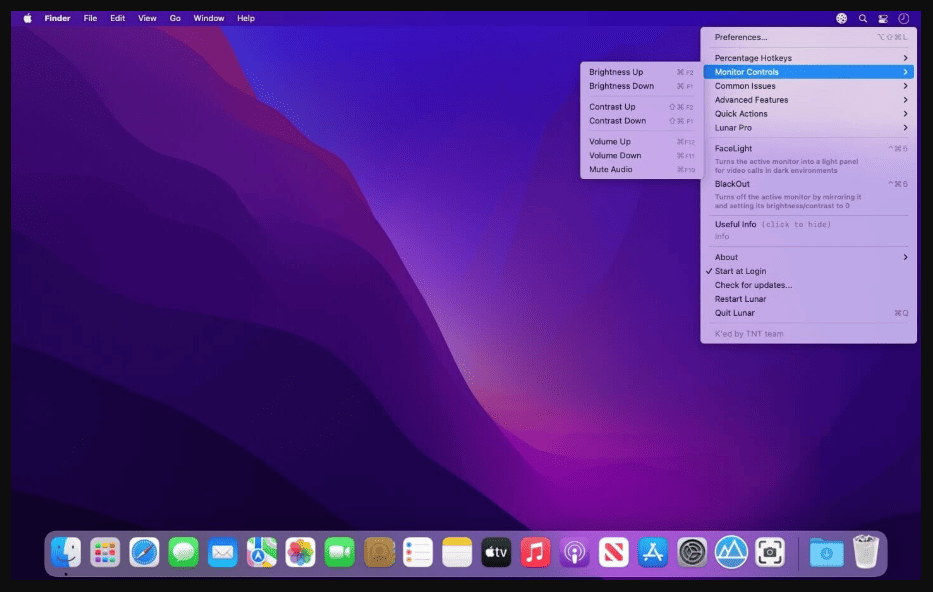Viewport: 933px width, 592px height.
Task: Open Photos from the Dock
Action: click(x=300, y=552)
